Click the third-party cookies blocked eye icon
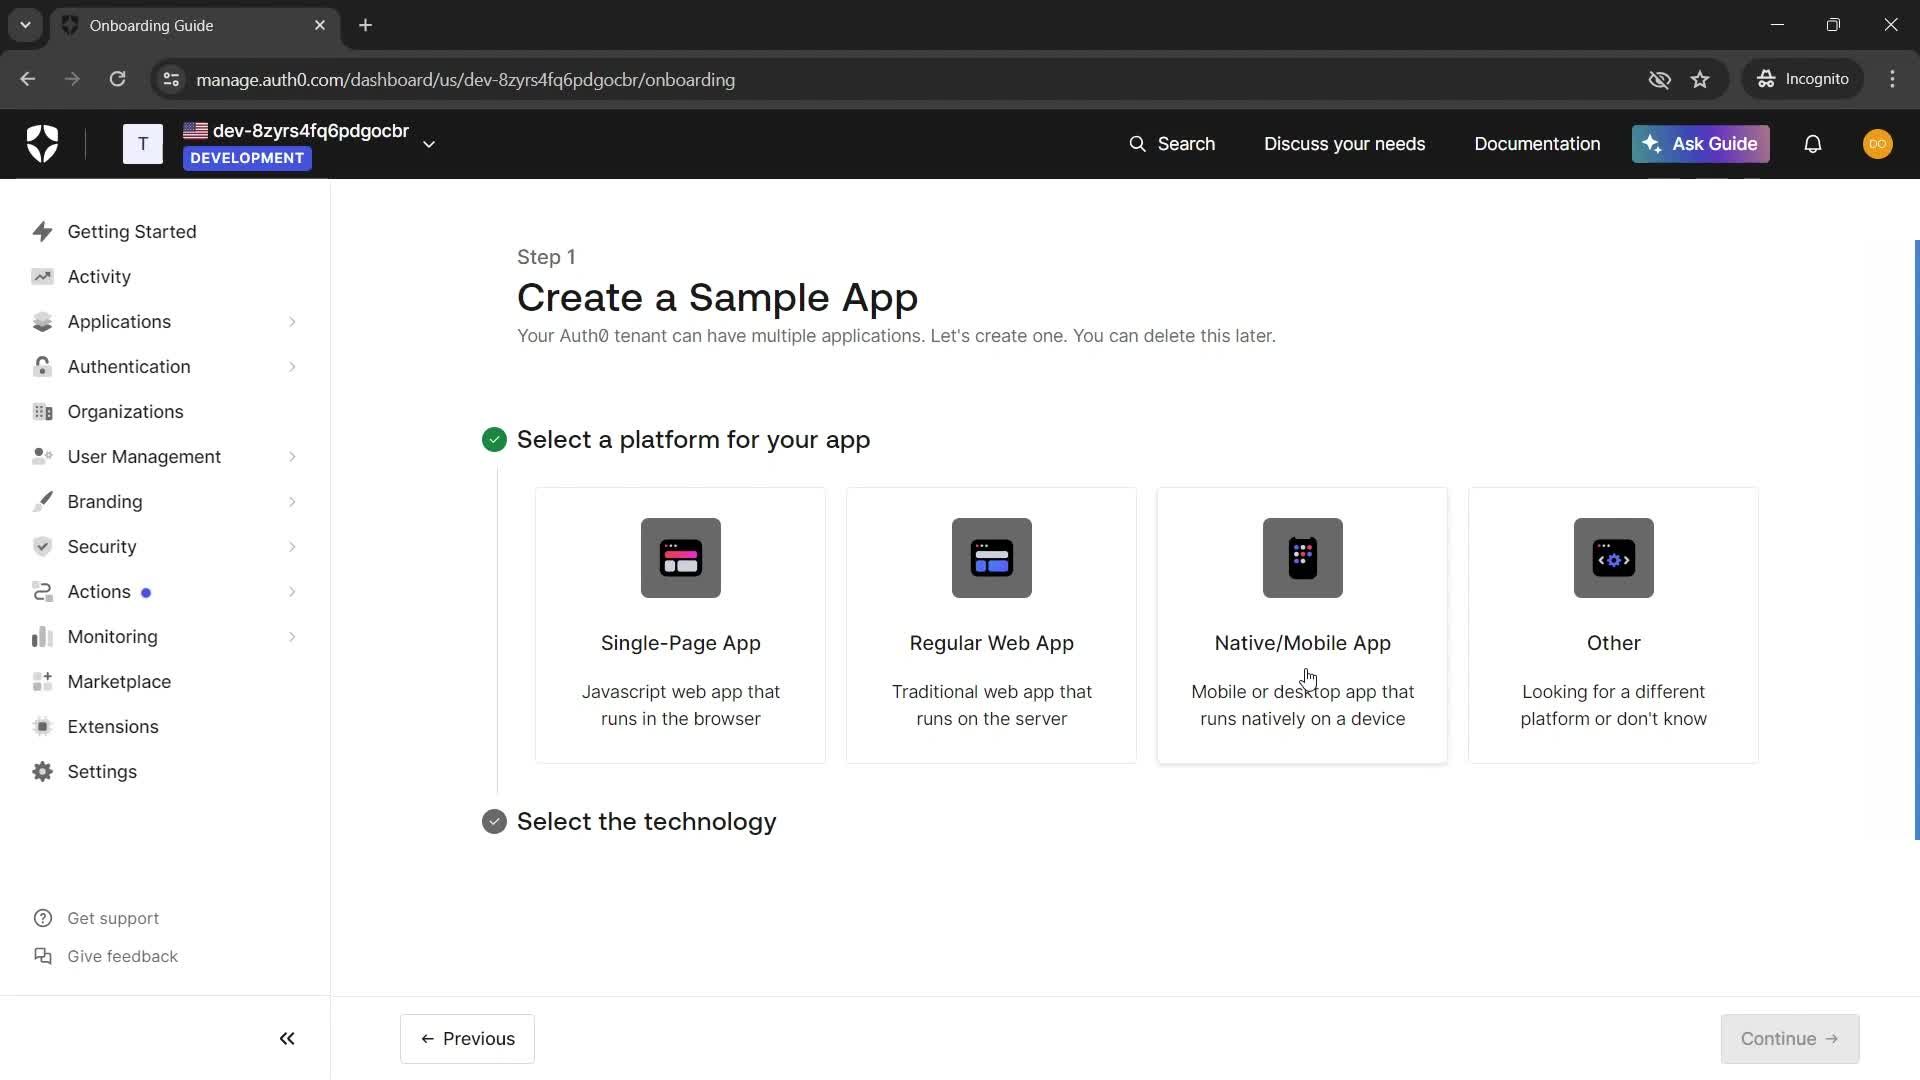Image resolution: width=1920 pixels, height=1080 pixels. 1659,79
